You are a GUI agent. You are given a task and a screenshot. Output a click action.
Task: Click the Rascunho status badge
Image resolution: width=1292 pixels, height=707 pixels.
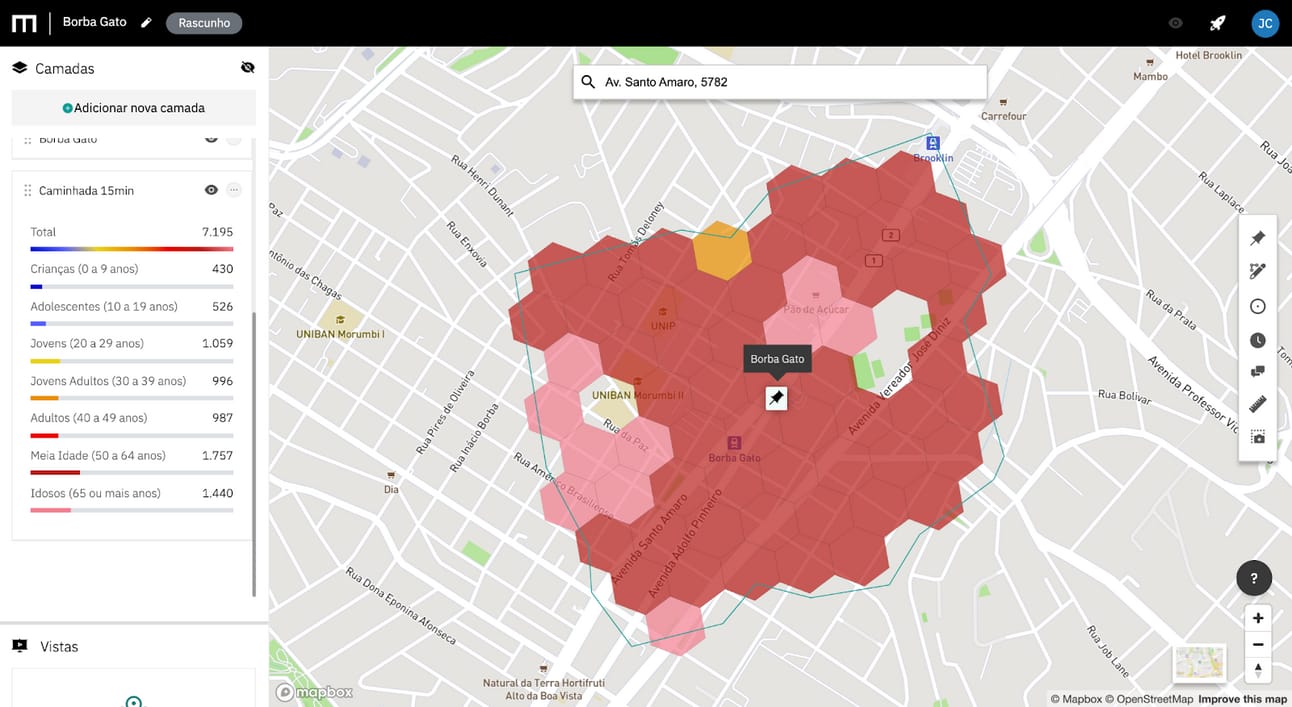[204, 23]
